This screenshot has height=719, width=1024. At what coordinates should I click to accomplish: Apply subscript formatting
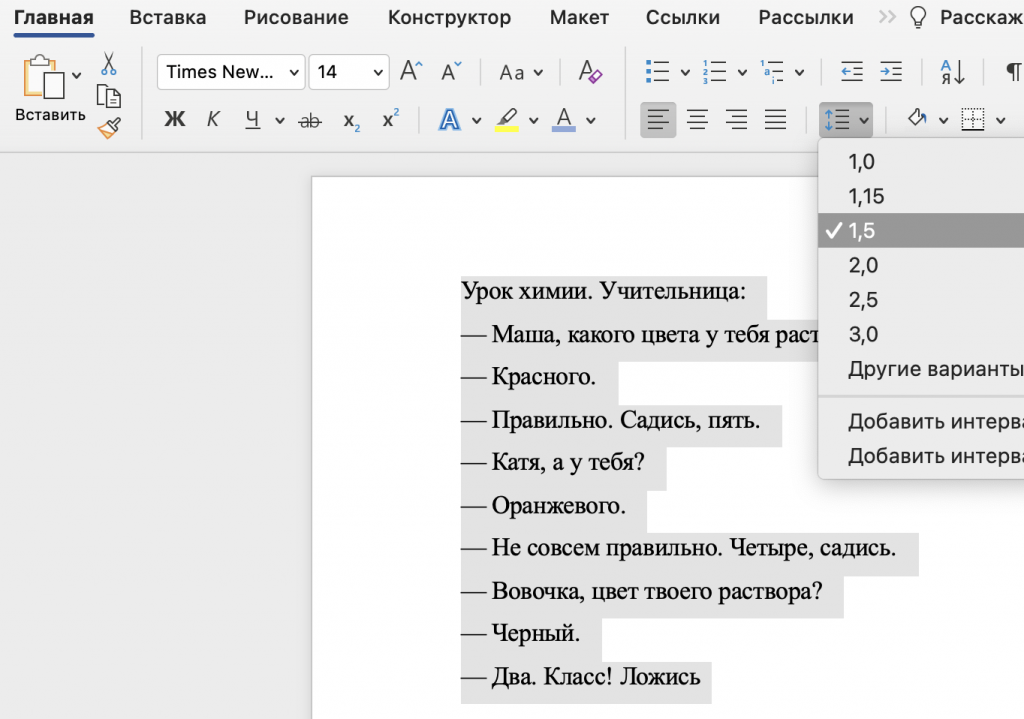(351, 121)
